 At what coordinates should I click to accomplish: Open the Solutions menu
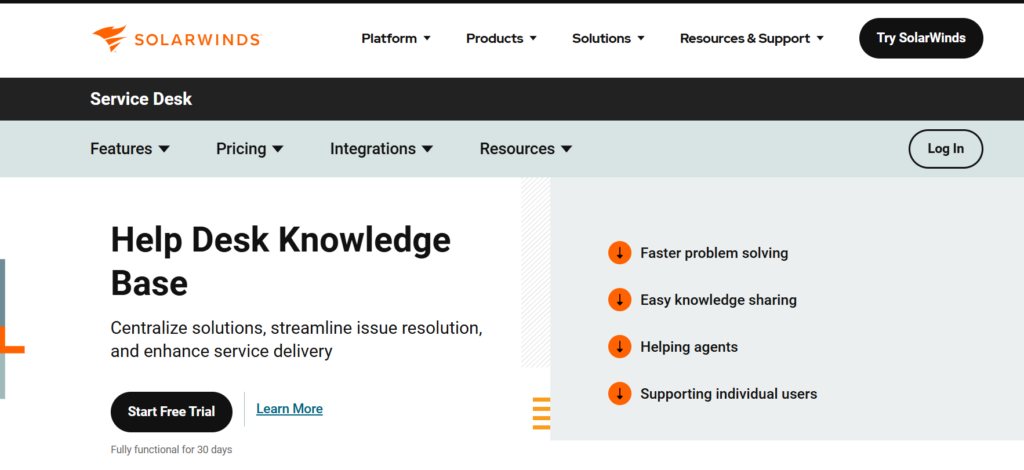[608, 39]
